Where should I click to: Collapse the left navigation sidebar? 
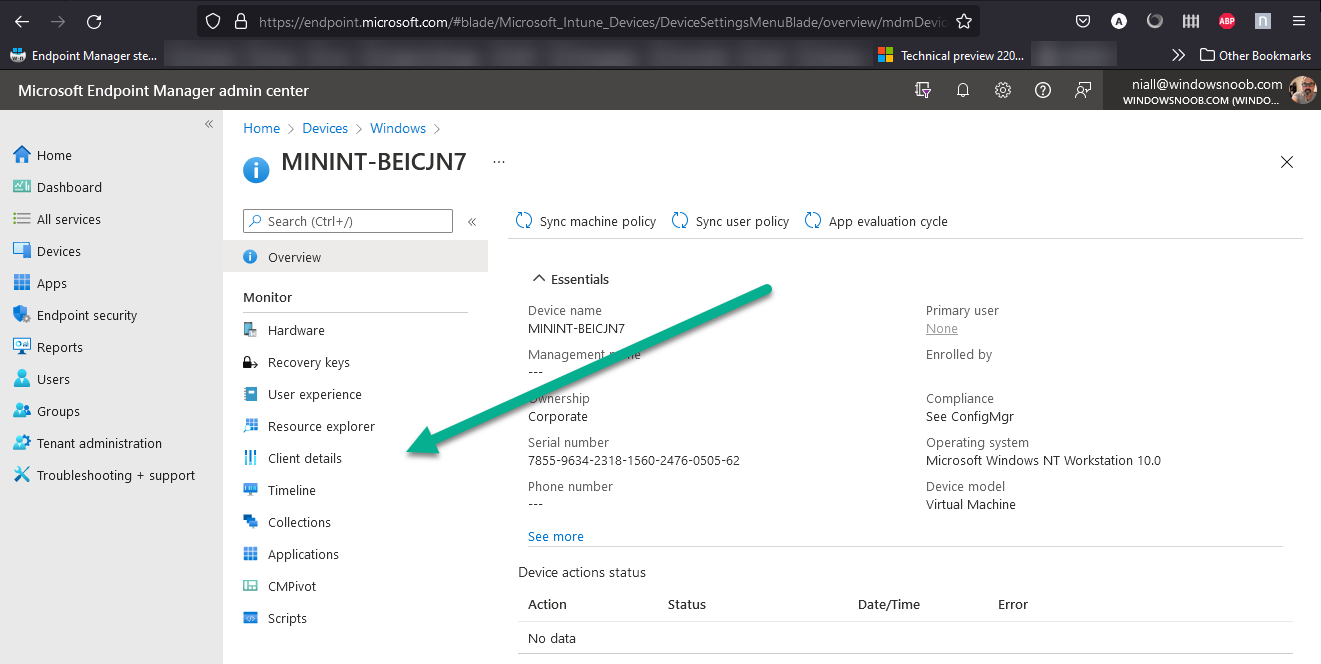(209, 124)
